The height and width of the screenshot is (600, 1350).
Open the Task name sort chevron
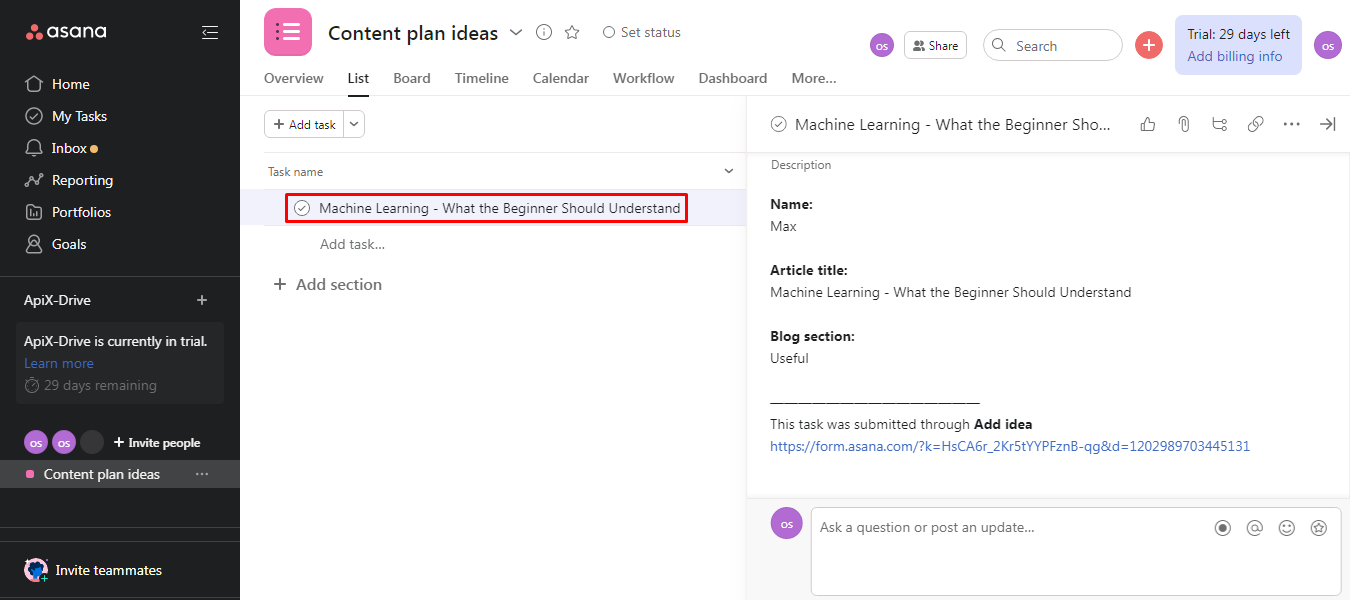coord(728,171)
